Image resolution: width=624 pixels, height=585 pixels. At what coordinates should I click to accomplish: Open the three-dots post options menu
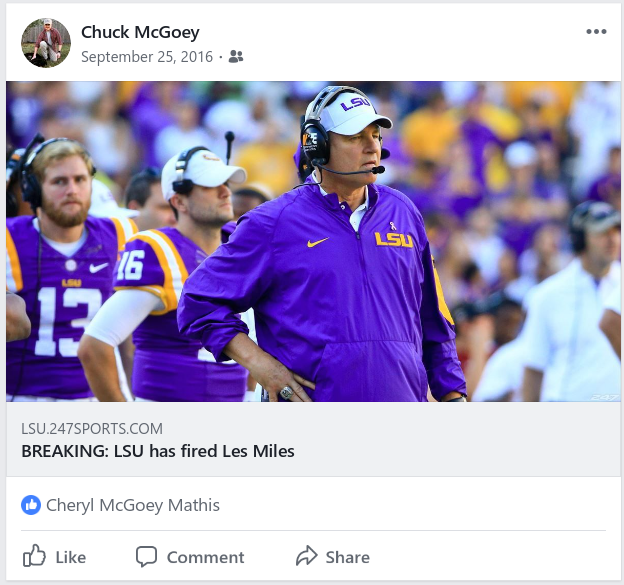point(596,32)
